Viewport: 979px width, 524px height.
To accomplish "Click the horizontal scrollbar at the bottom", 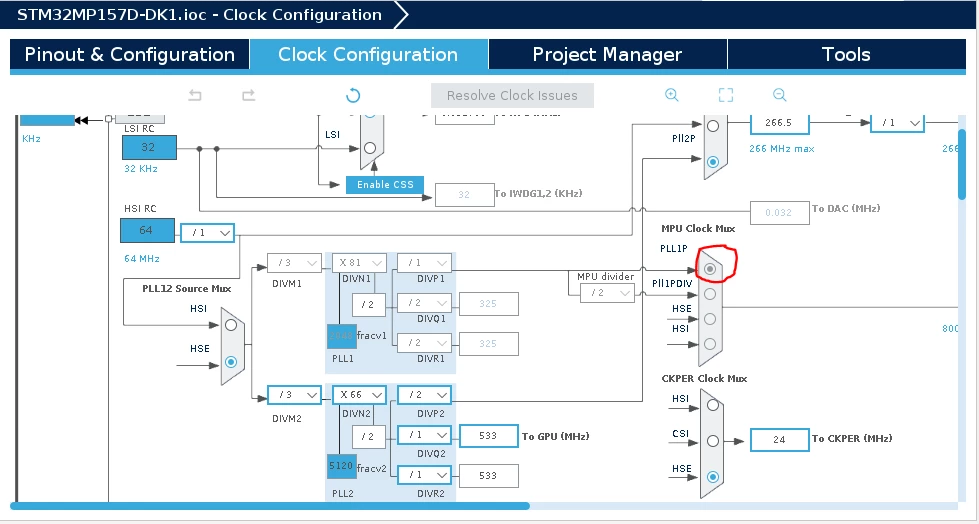I will pos(270,506).
